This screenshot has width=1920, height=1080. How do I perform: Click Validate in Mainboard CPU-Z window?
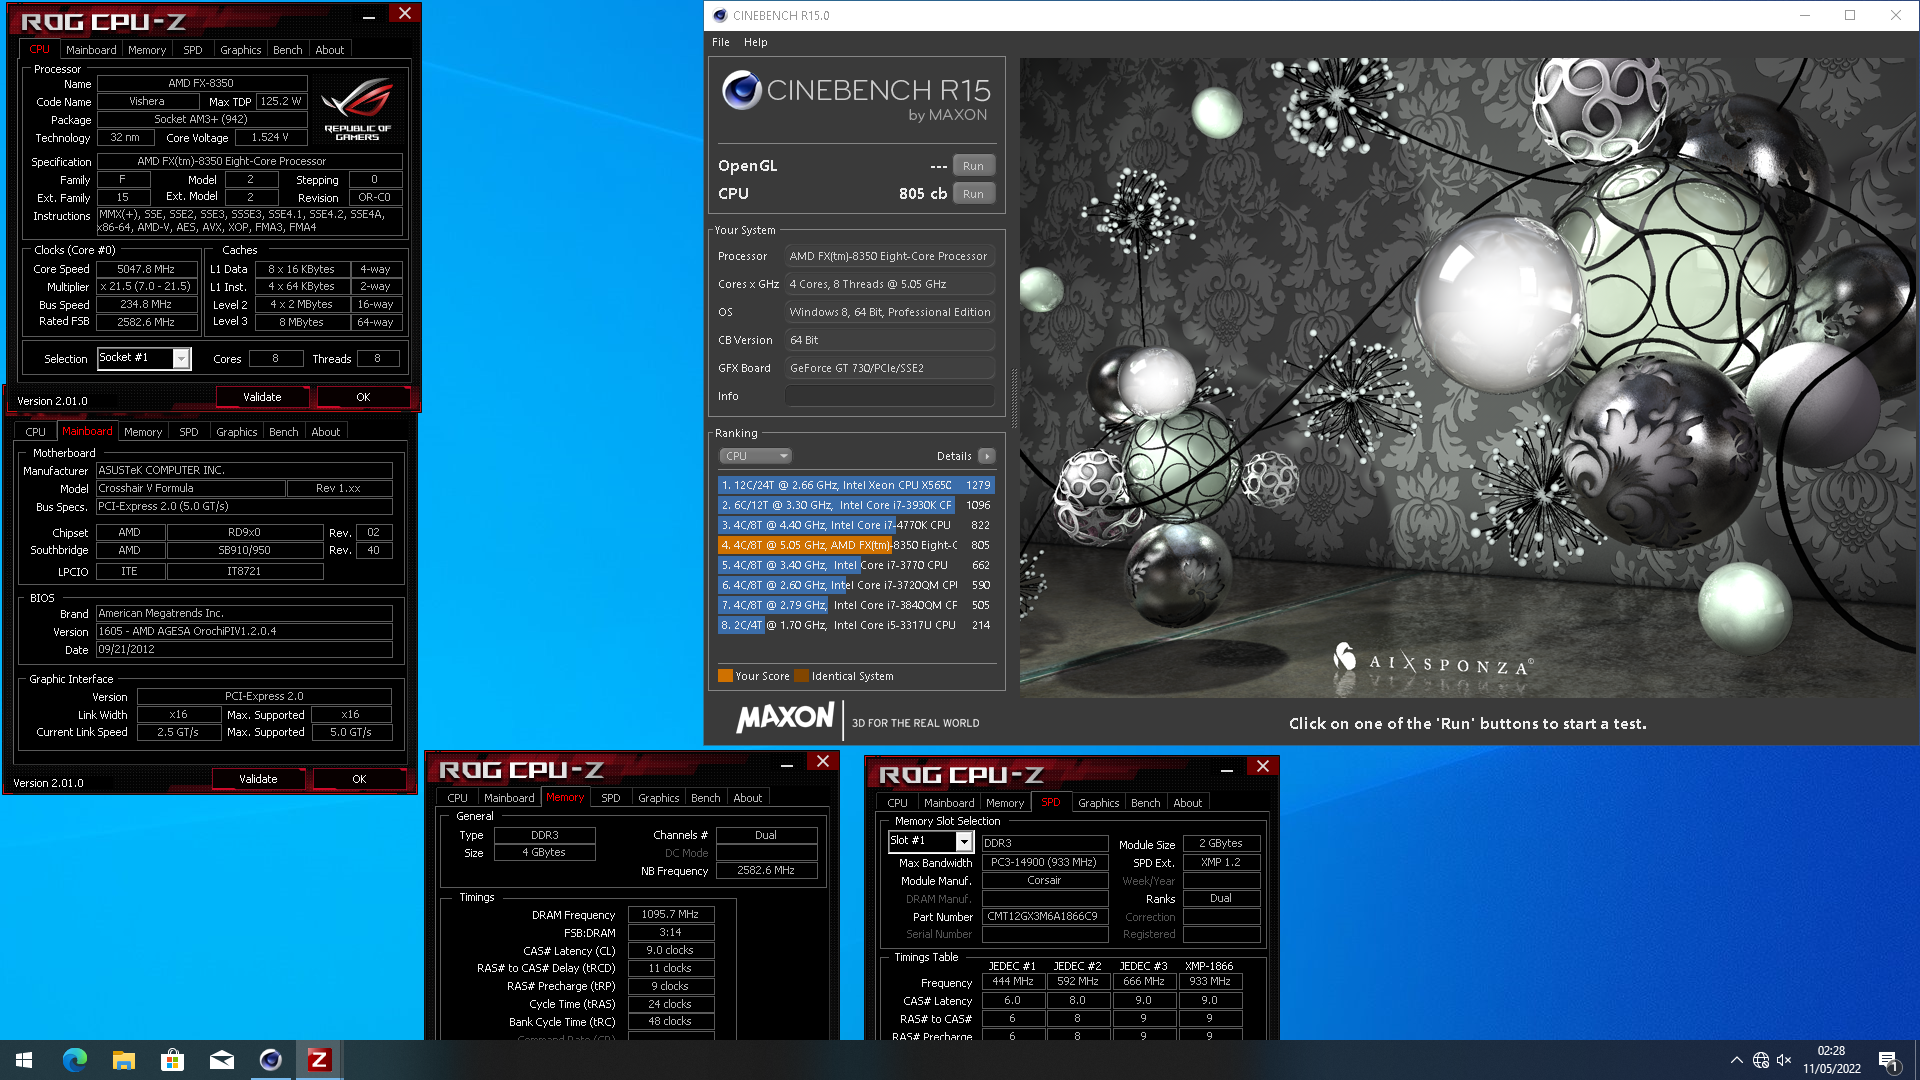click(258, 779)
